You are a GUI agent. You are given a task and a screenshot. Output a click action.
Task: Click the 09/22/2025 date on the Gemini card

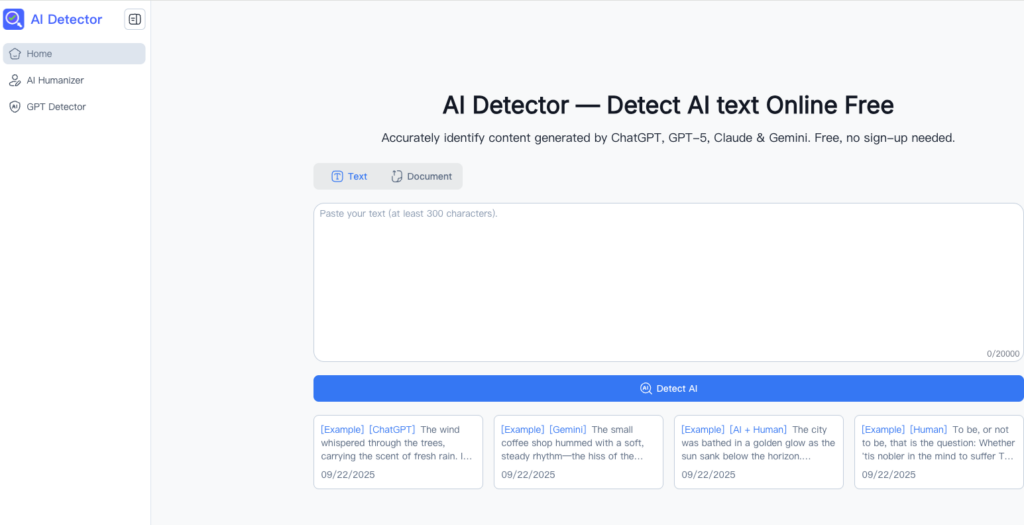[528, 475]
